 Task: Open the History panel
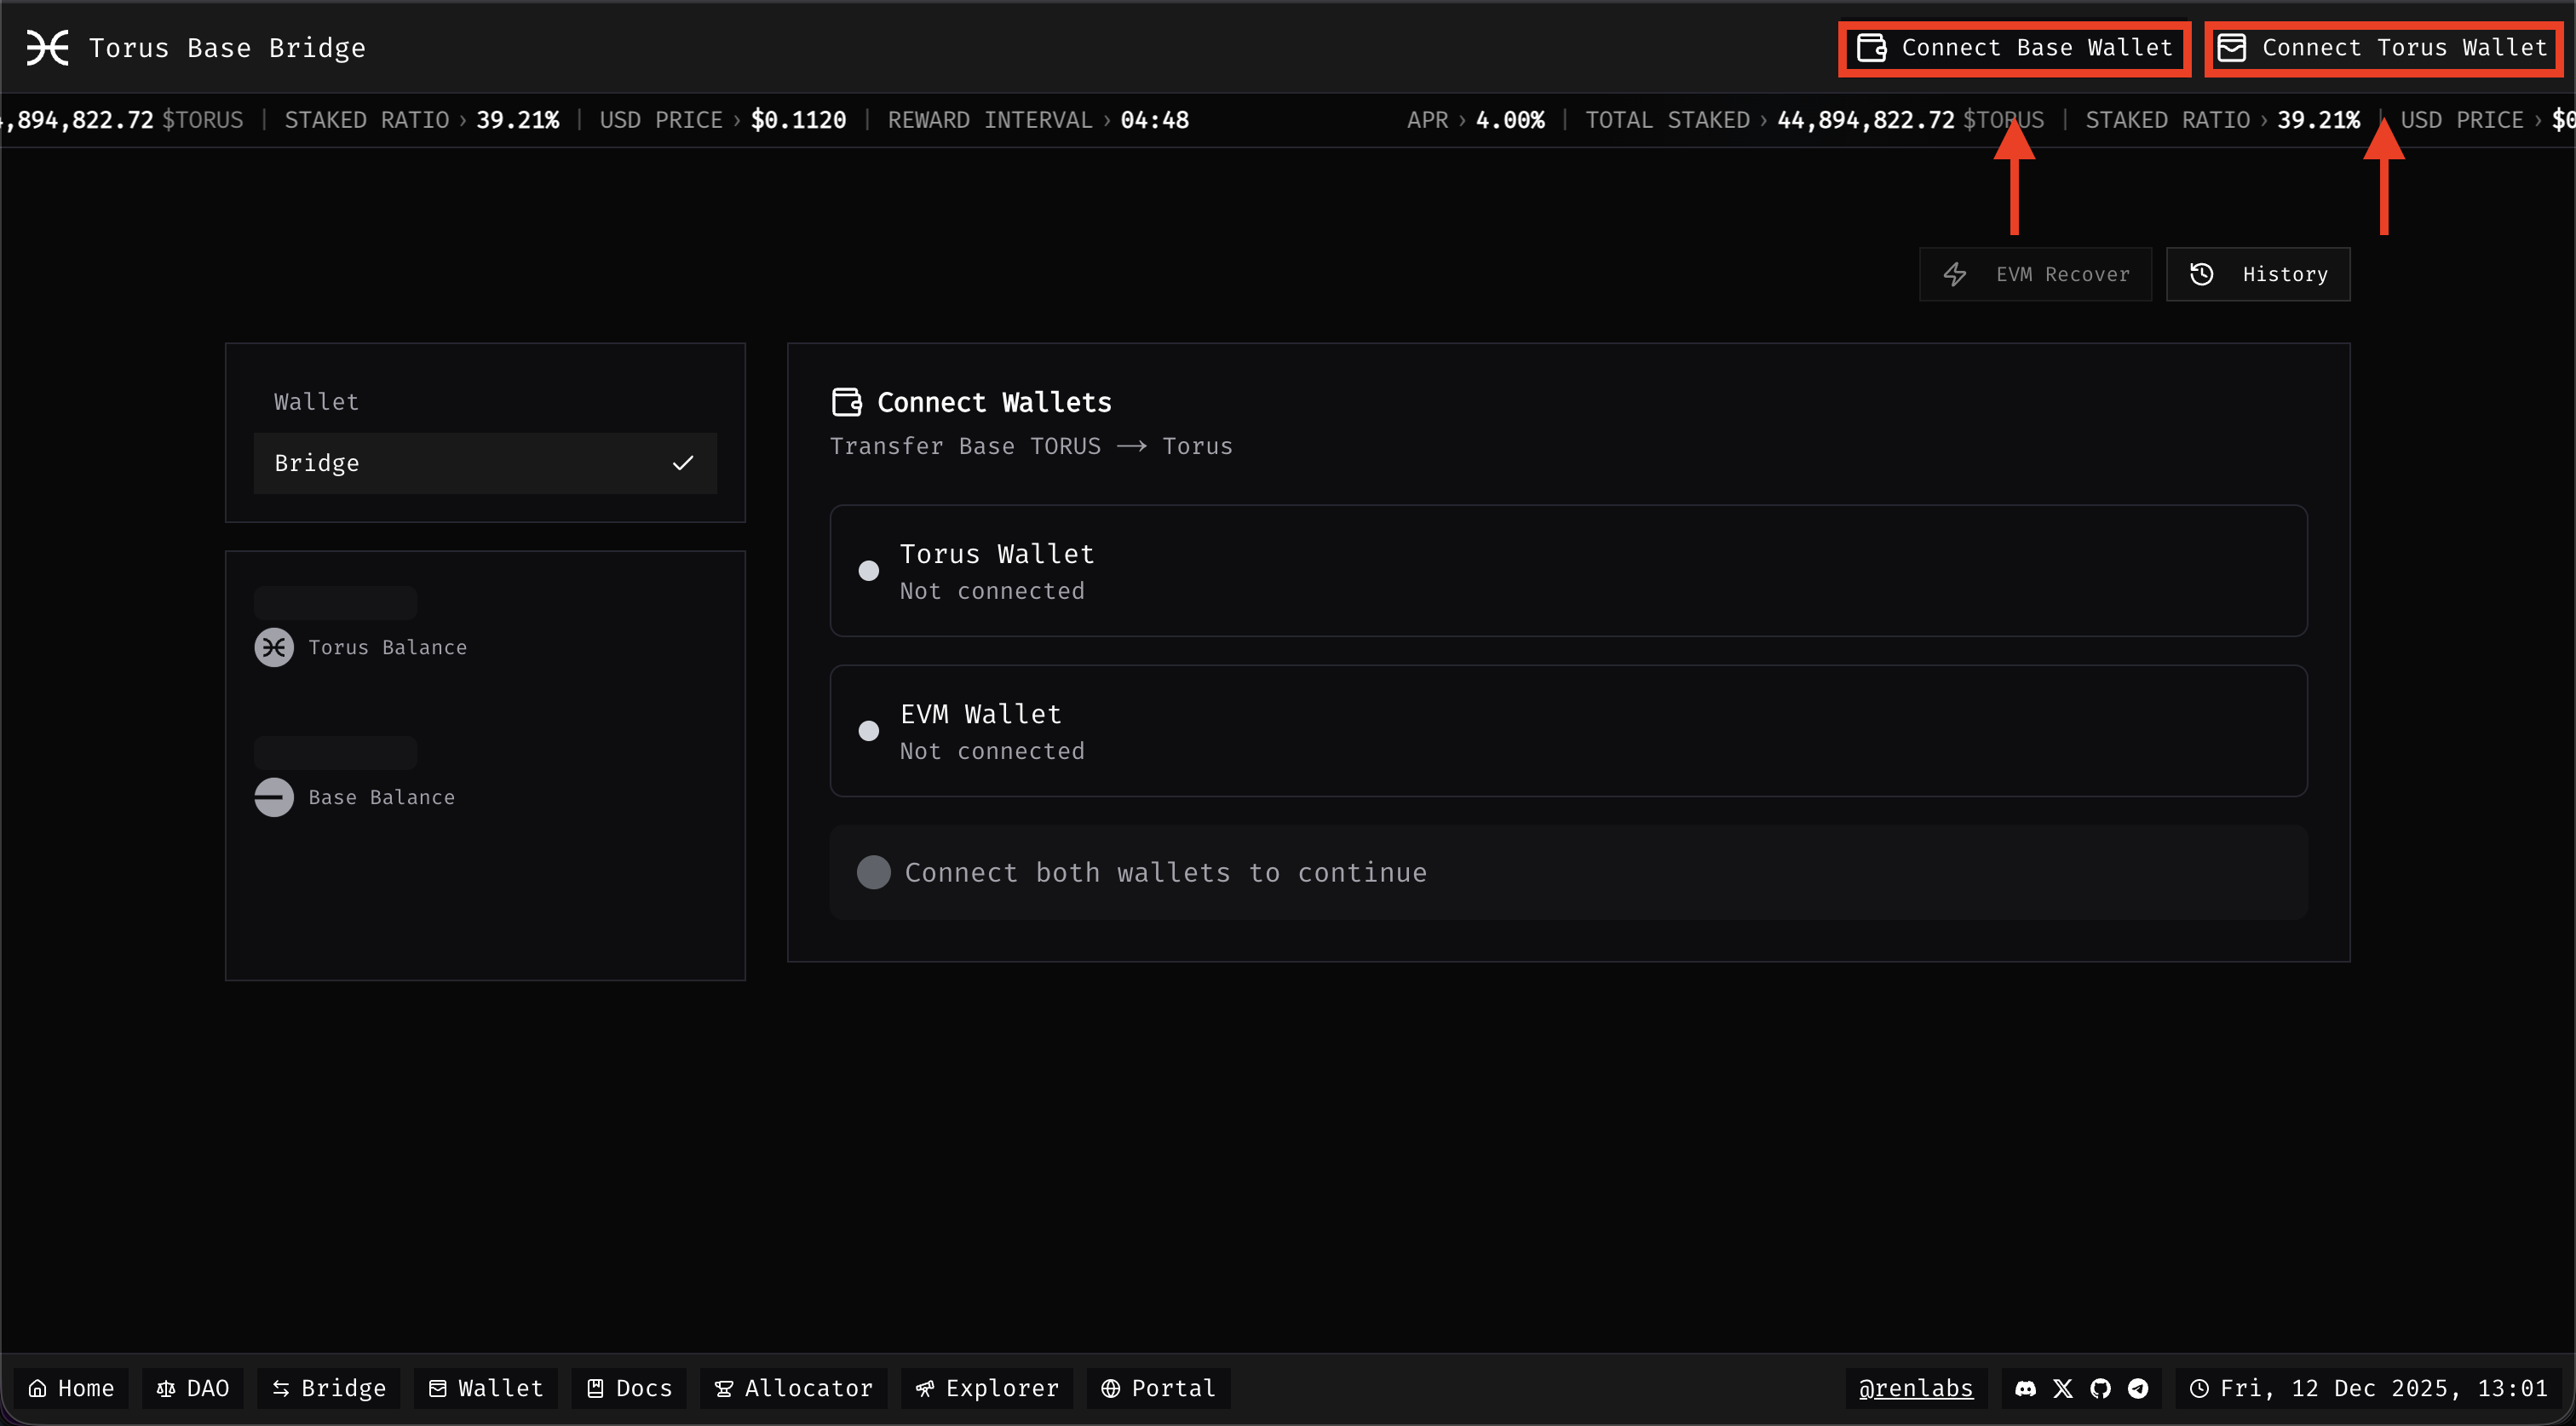pos(2258,274)
